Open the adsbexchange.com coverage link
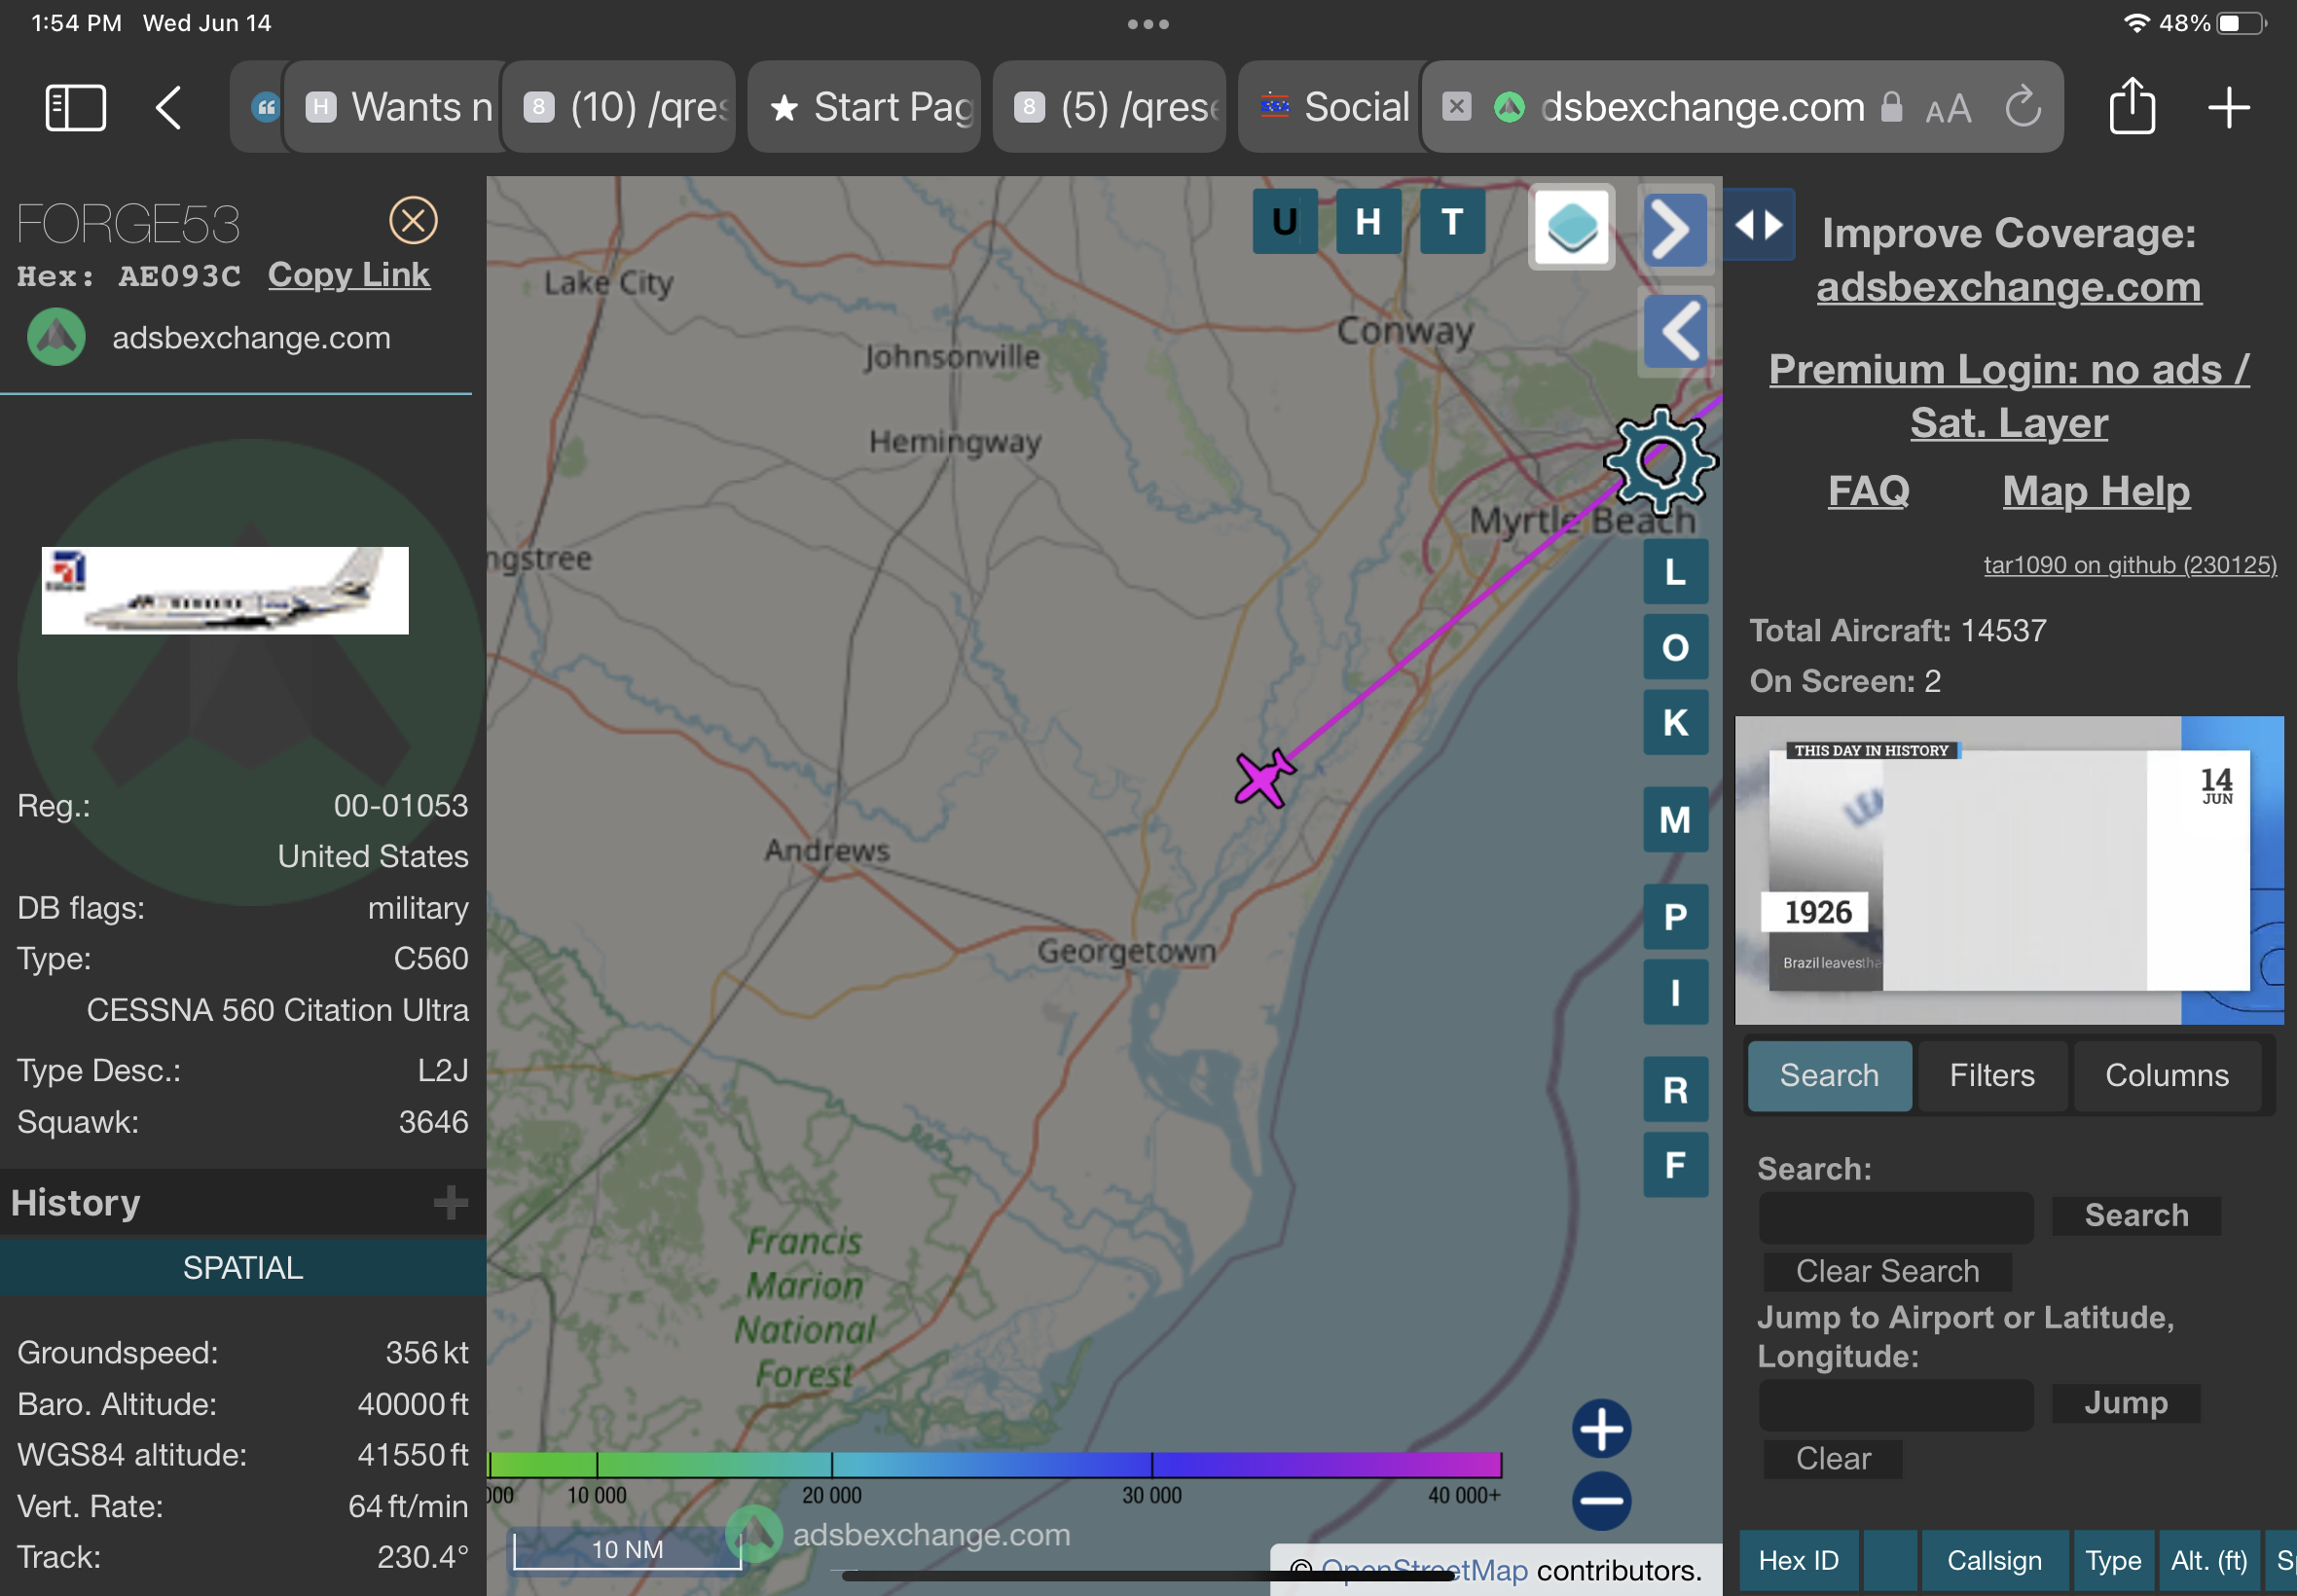Image resolution: width=2297 pixels, height=1596 pixels. point(2008,287)
